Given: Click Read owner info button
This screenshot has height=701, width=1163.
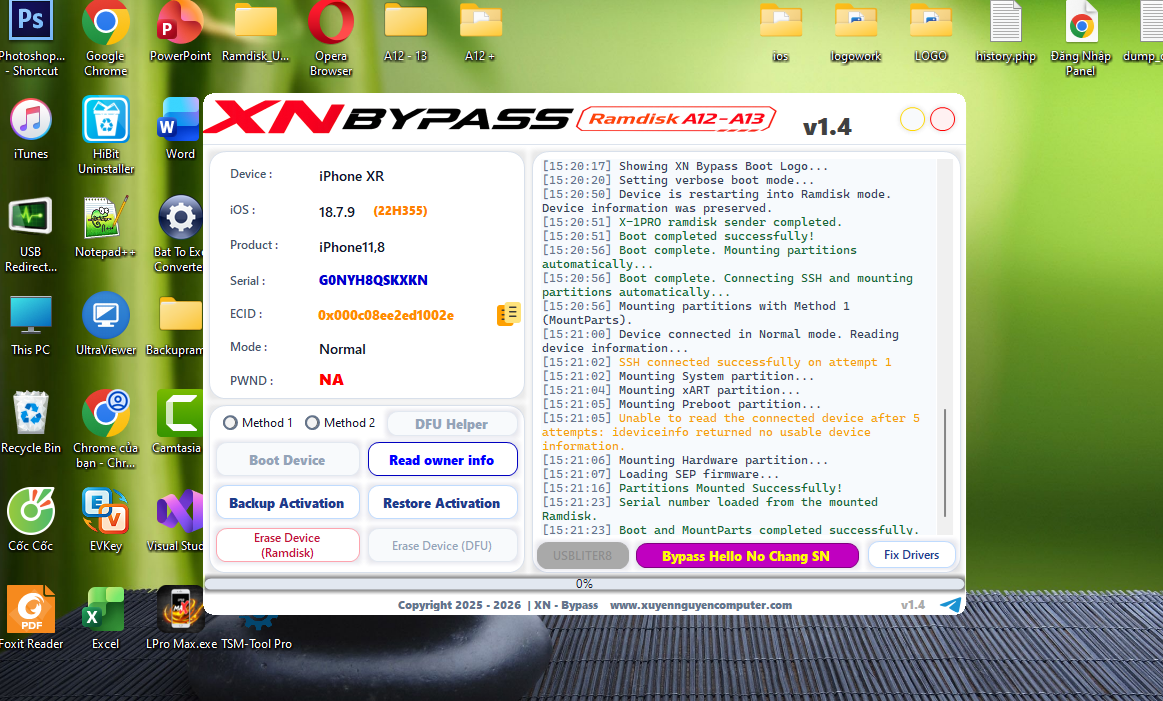Looking at the screenshot, I should coord(442,460).
